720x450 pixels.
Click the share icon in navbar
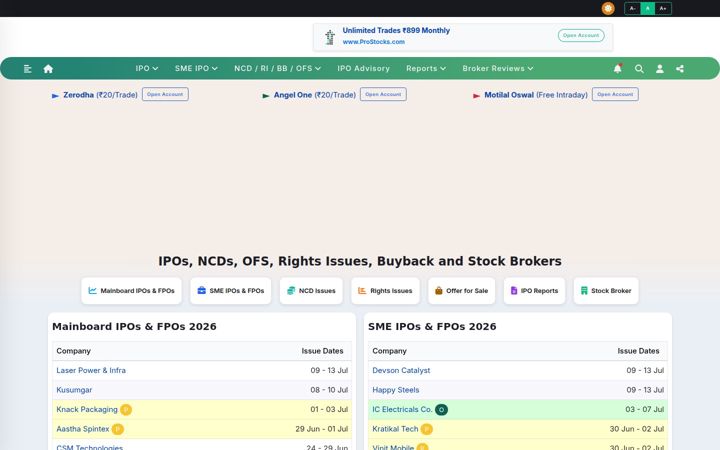(680, 69)
